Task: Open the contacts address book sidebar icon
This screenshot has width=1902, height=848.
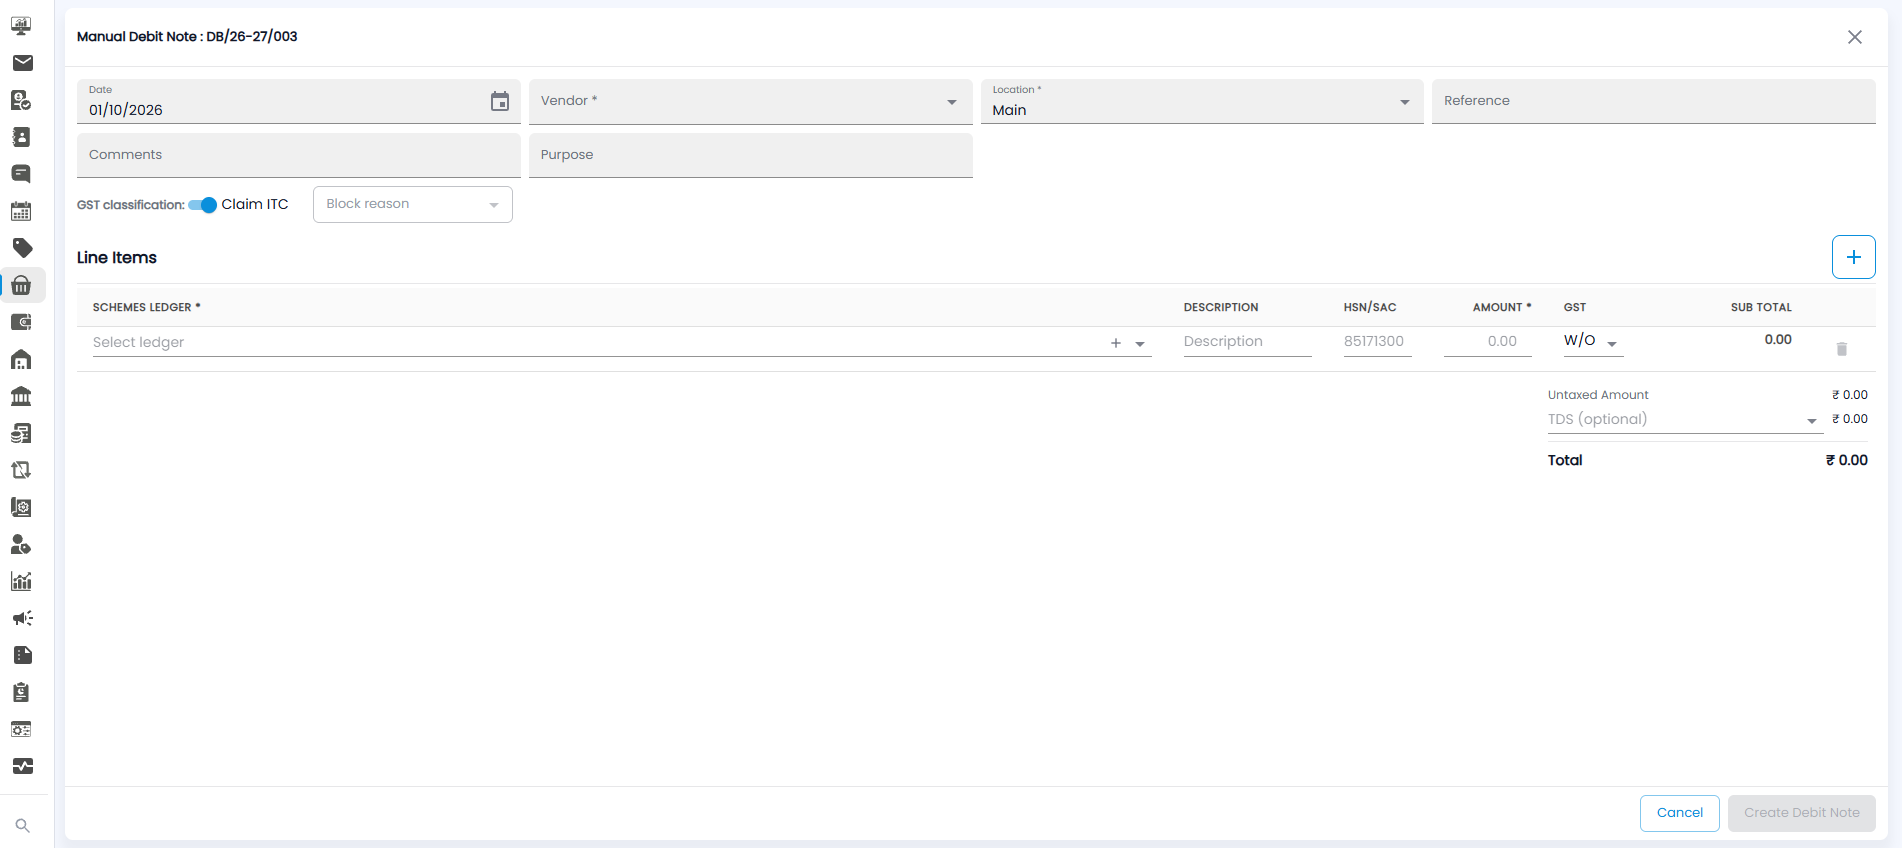Action: pyautogui.click(x=21, y=137)
